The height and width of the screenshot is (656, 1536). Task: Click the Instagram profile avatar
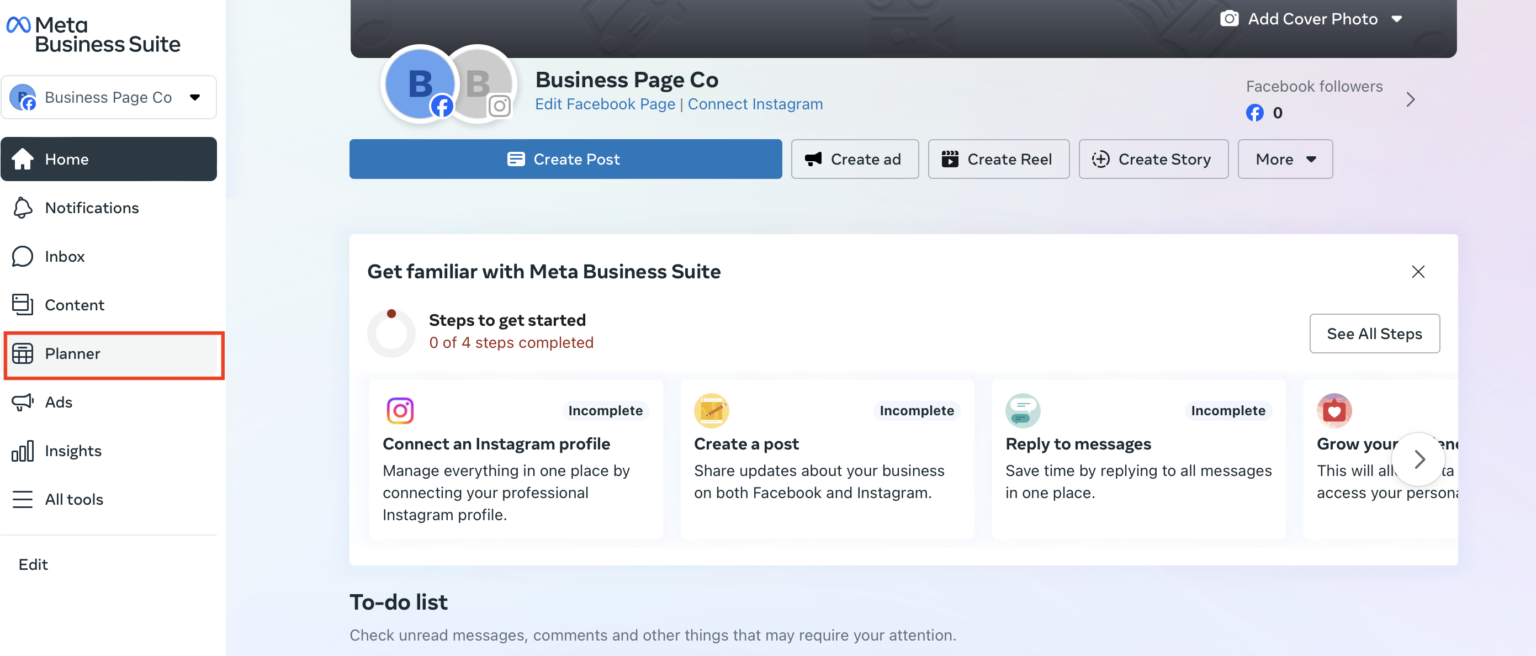tap(481, 84)
